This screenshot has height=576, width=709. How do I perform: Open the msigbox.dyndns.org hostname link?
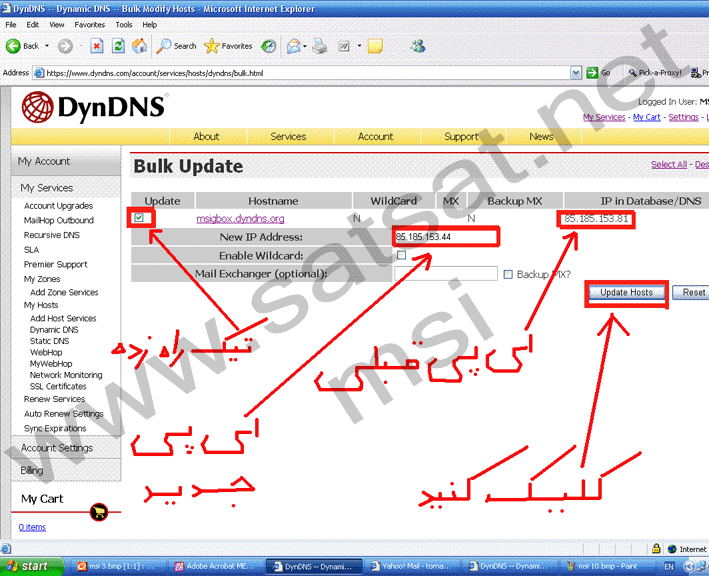coord(240,219)
